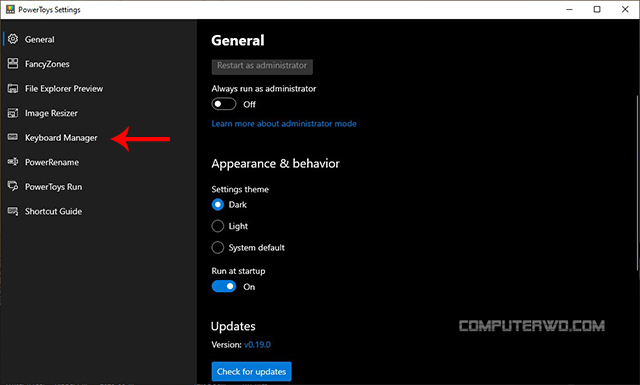Open PowerToys Run via its icon

(x=13, y=186)
